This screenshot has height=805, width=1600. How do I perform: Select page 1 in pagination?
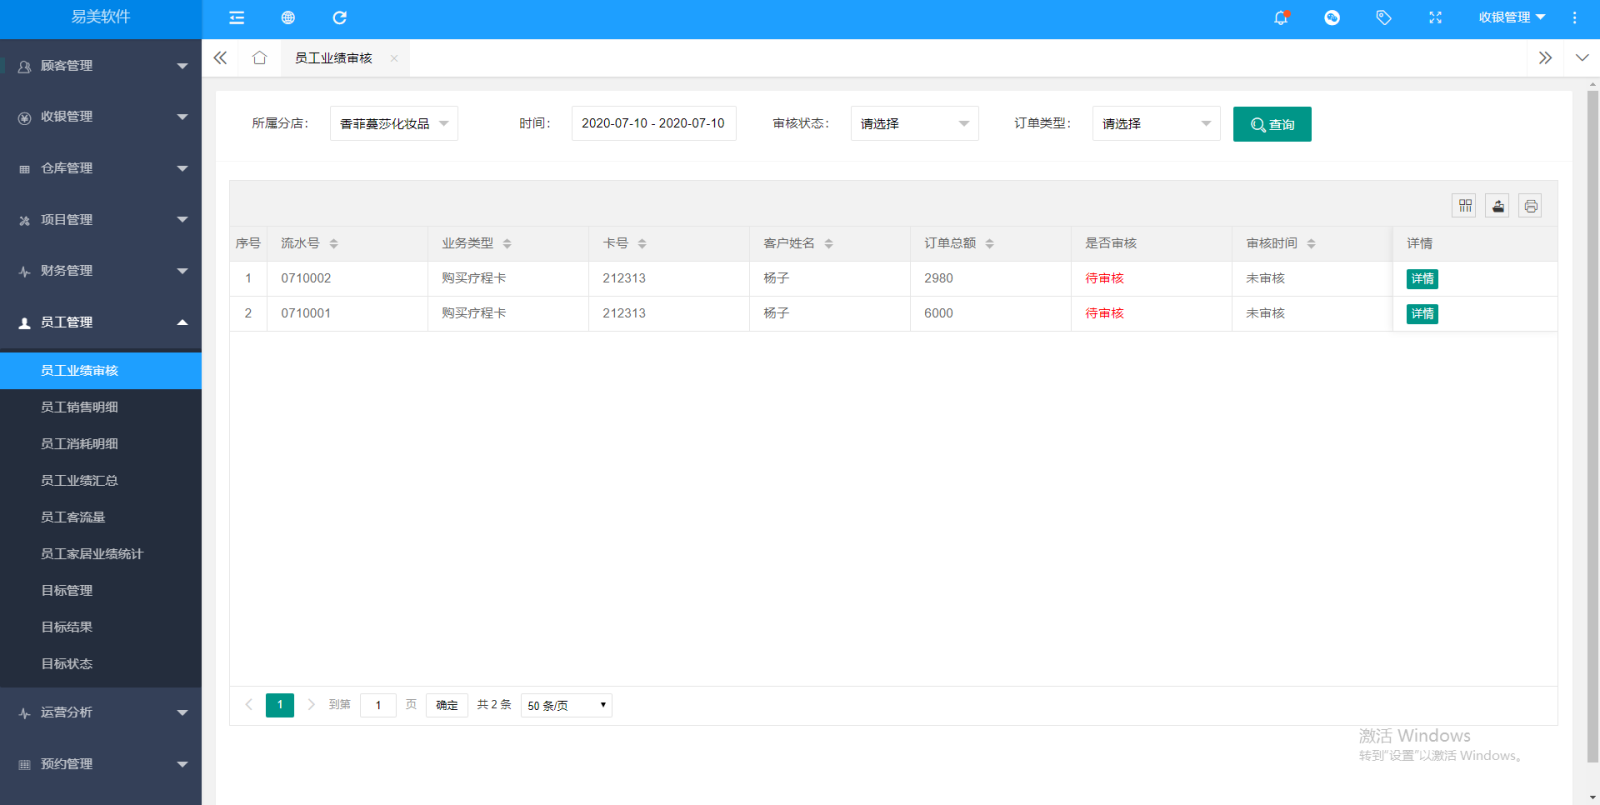click(280, 705)
